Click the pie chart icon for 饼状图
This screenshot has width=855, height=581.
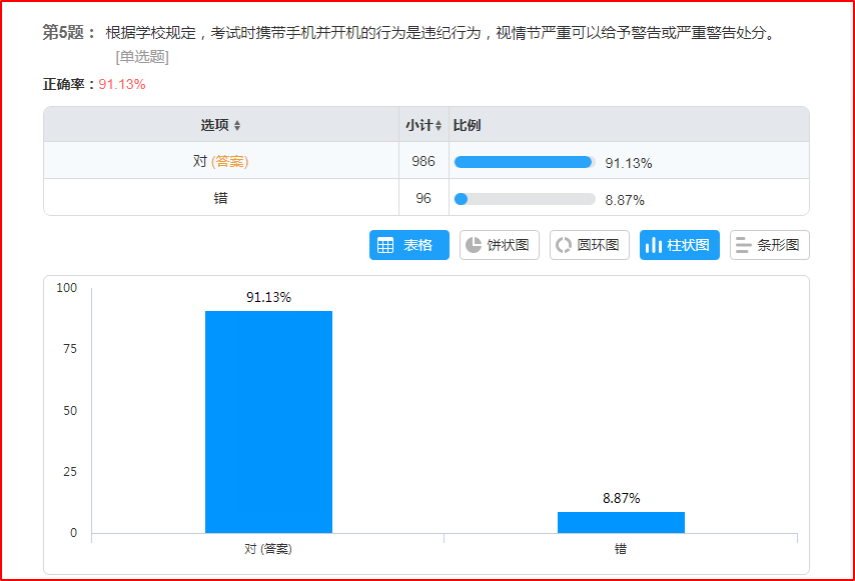pos(474,245)
